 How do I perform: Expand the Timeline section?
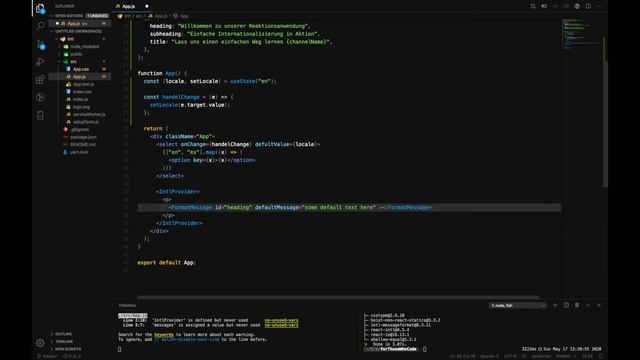[x=64, y=341]
